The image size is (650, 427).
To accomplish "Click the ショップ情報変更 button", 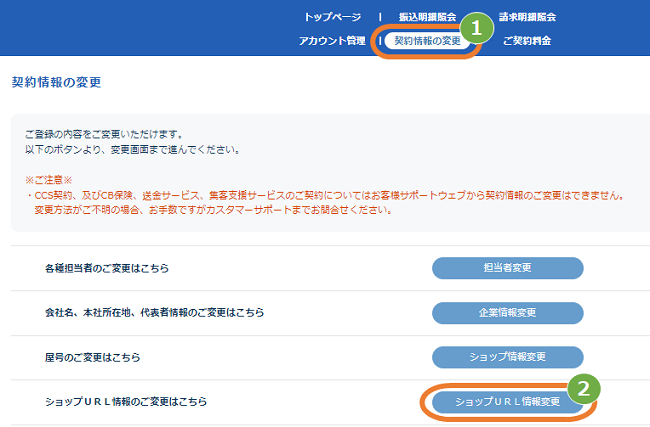I will click(x=507, y=357).
